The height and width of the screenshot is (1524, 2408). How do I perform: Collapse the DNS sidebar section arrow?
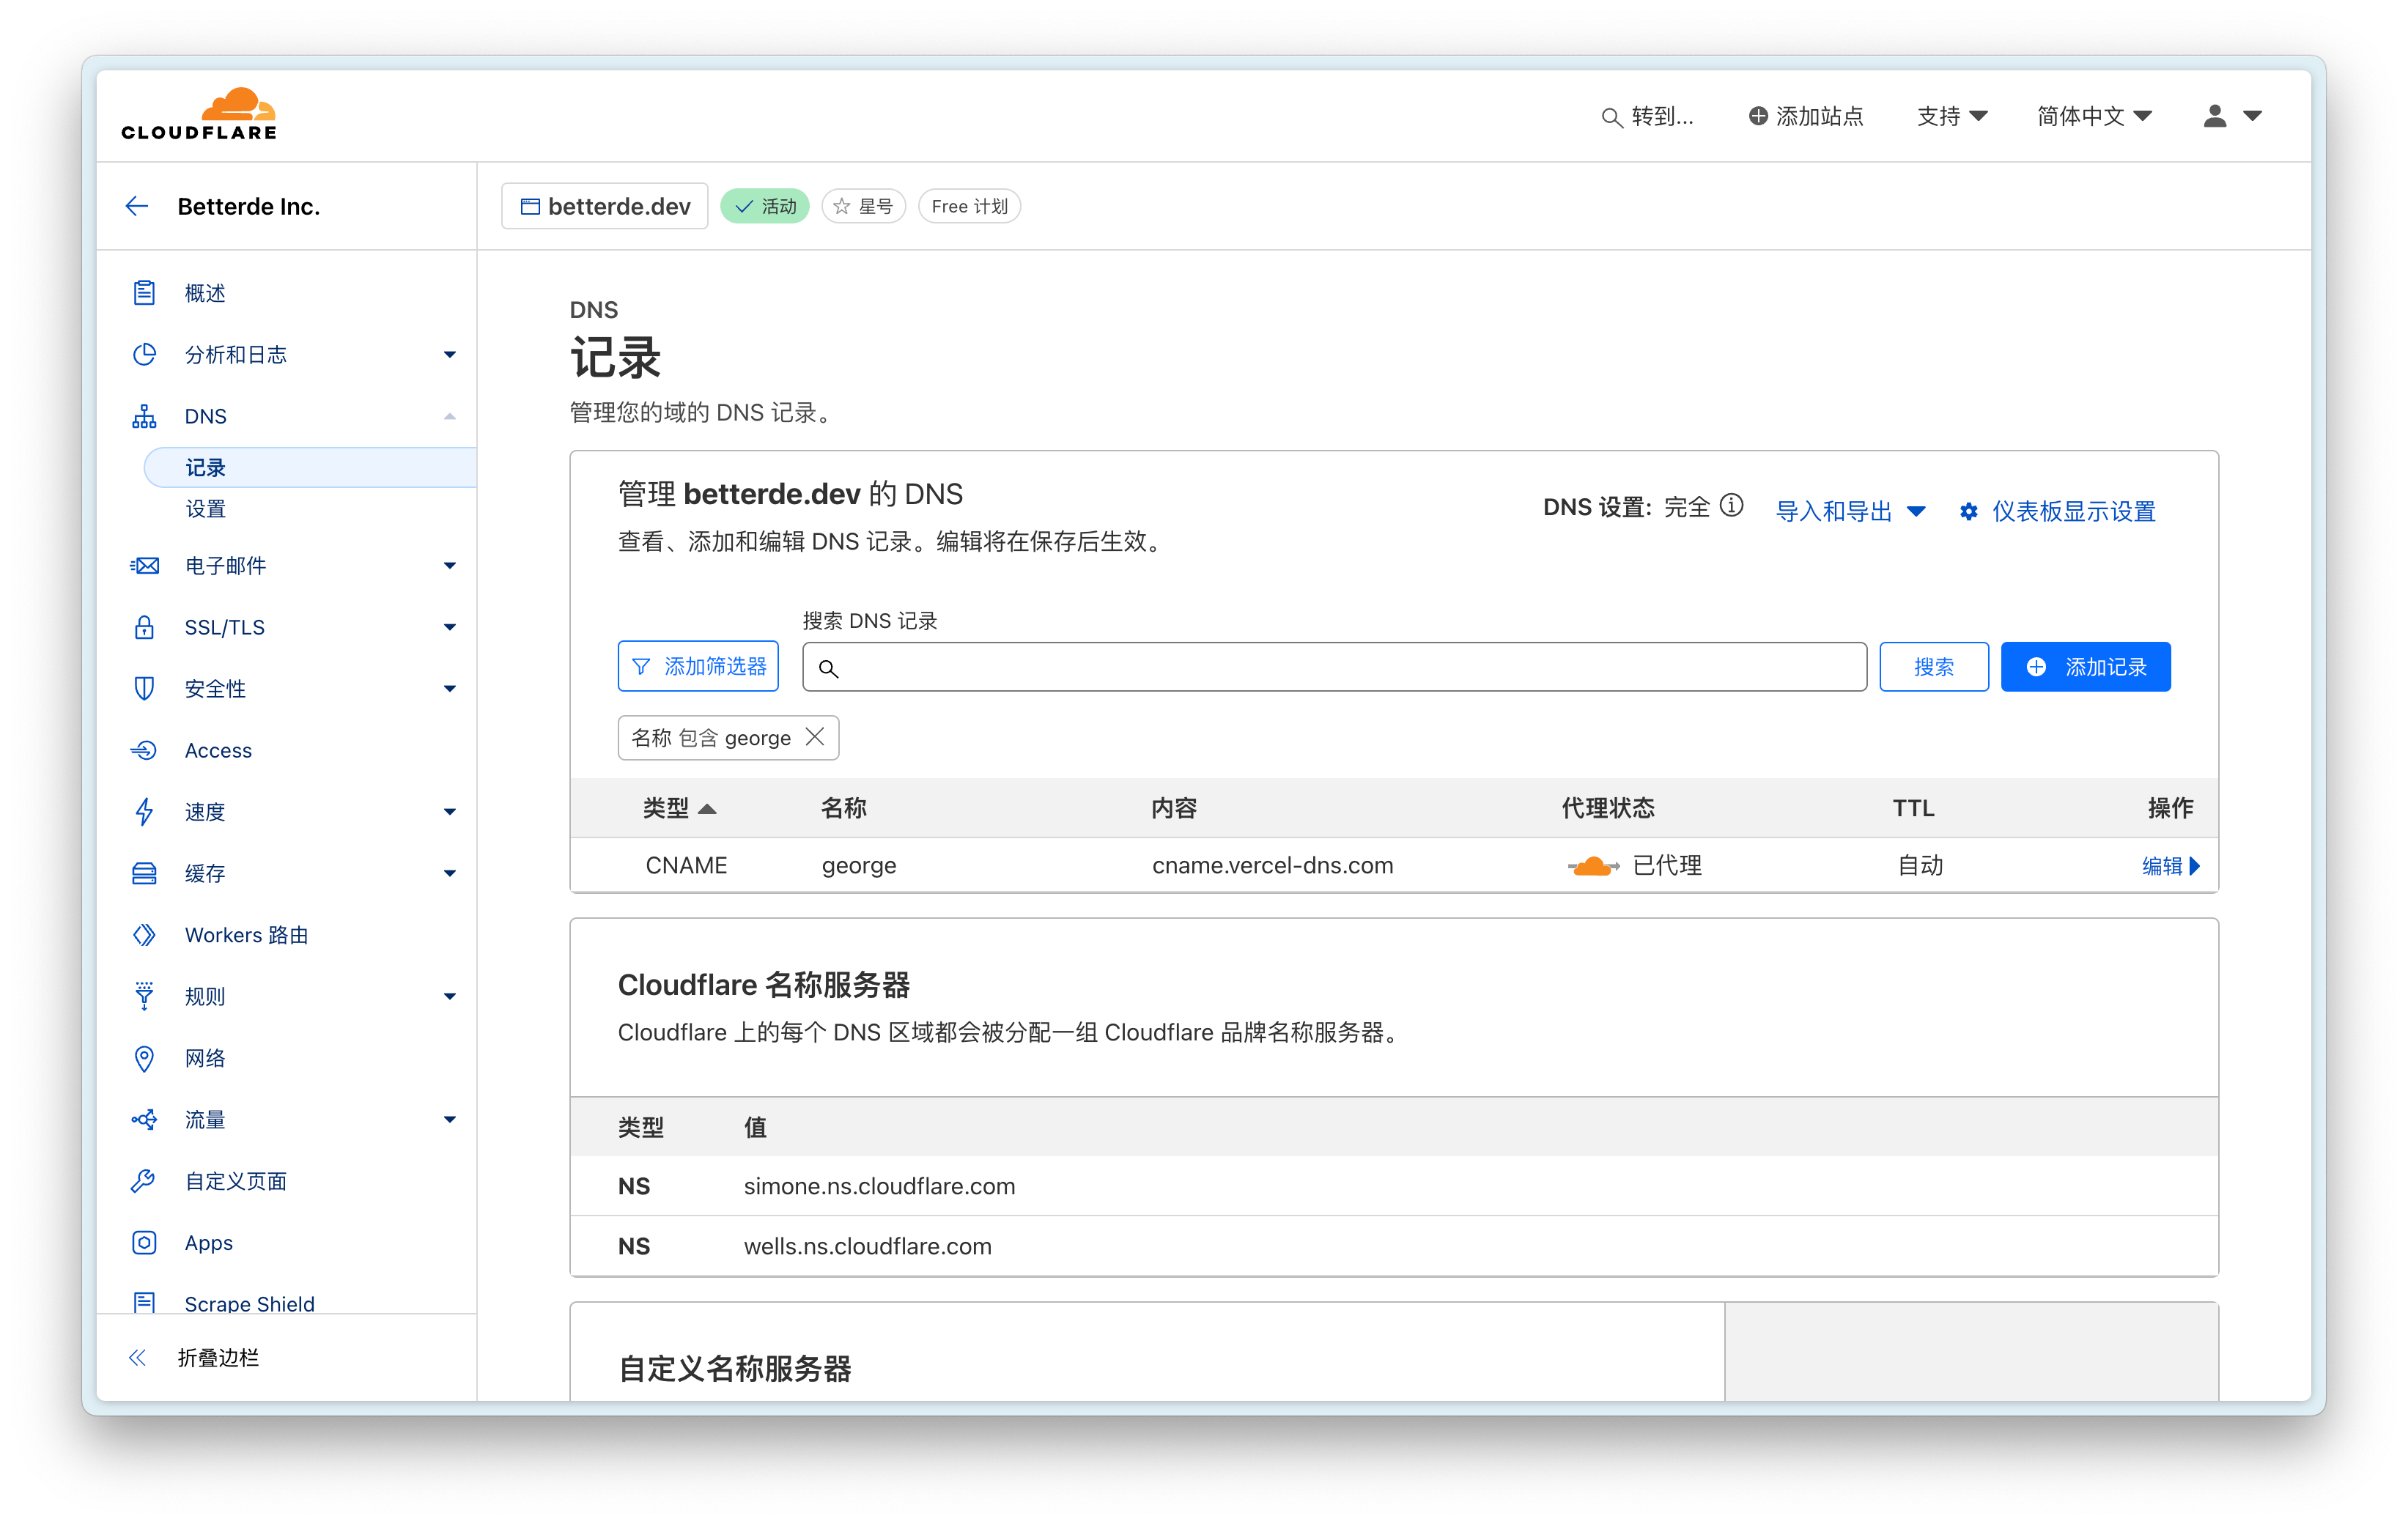click(x=450, y=416)
